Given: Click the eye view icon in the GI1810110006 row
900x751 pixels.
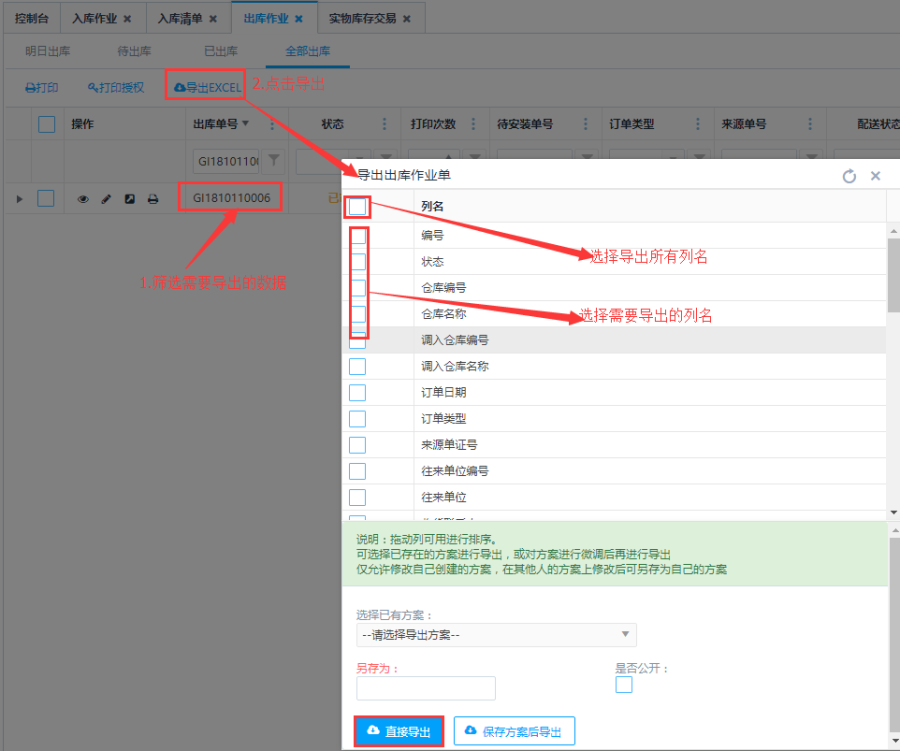Looking at the screenshot, I should point(84,199).
